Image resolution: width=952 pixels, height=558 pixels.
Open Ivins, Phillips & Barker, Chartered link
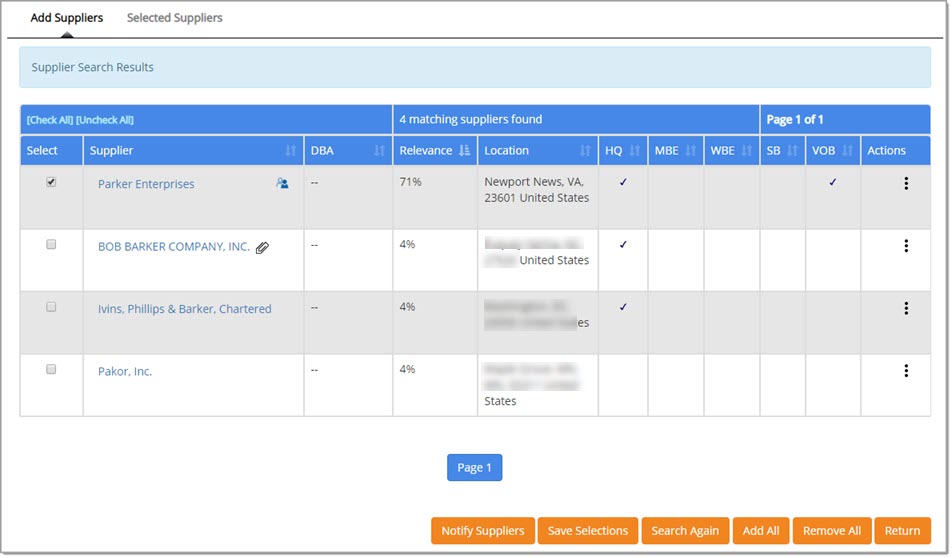(x=185, y=309)
